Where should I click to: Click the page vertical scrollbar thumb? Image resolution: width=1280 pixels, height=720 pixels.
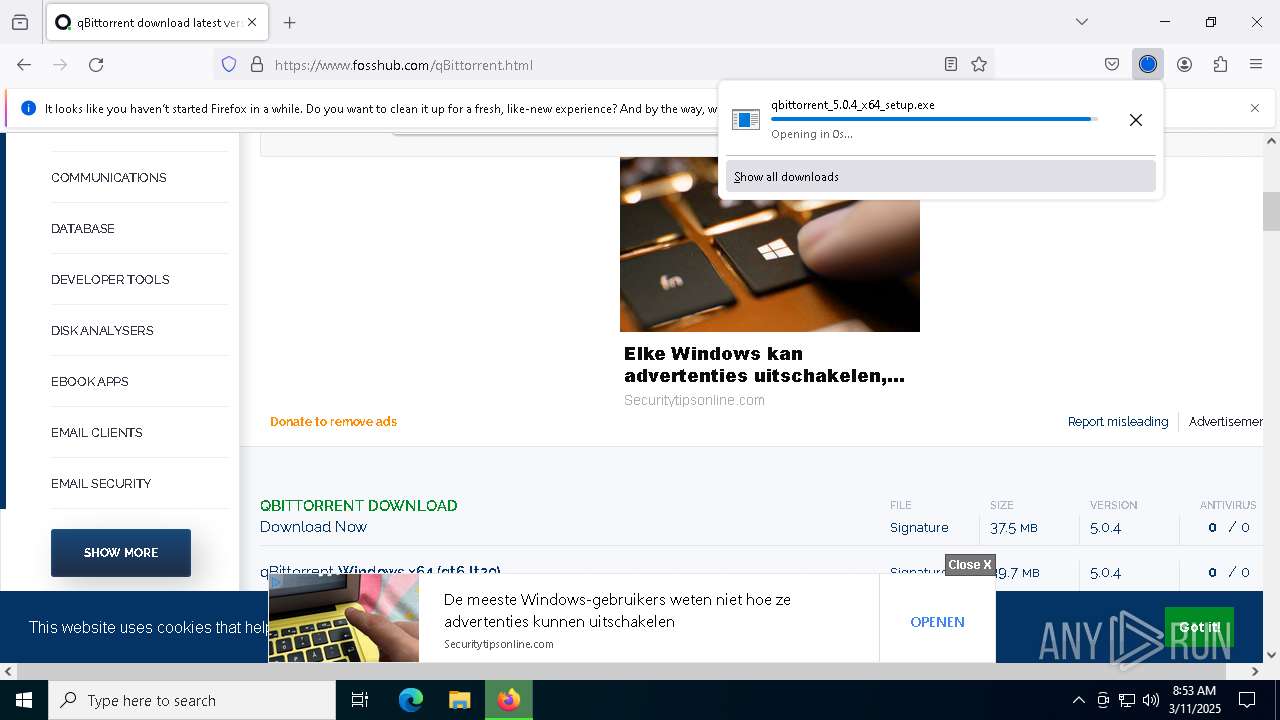click(1271, 211)
